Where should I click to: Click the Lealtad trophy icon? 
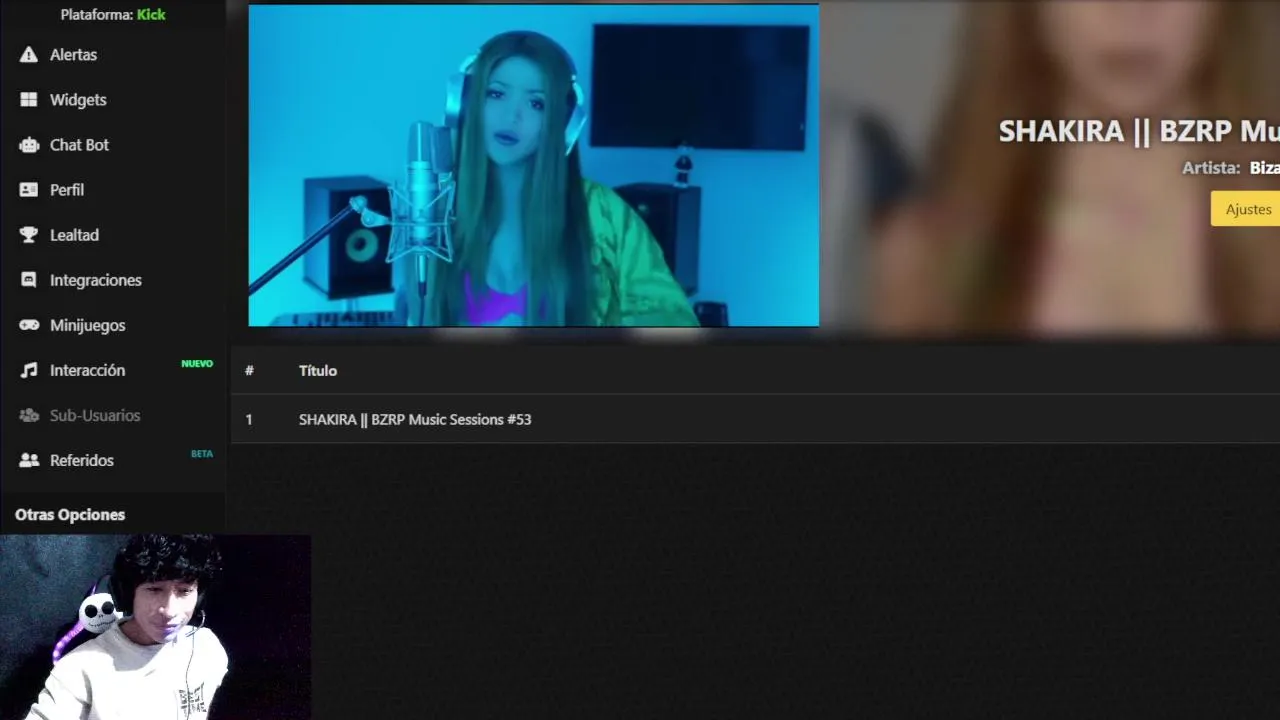click(x=29, y=235)
